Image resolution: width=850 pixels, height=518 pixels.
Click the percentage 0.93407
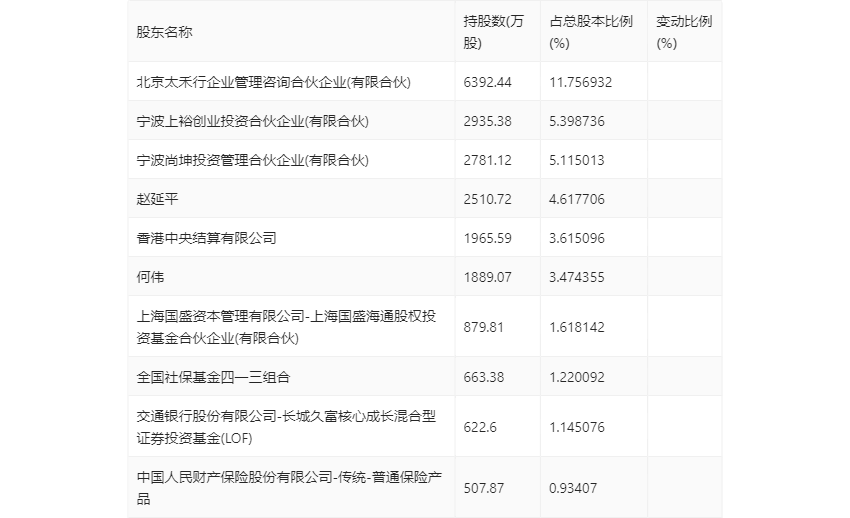(573, 488)
